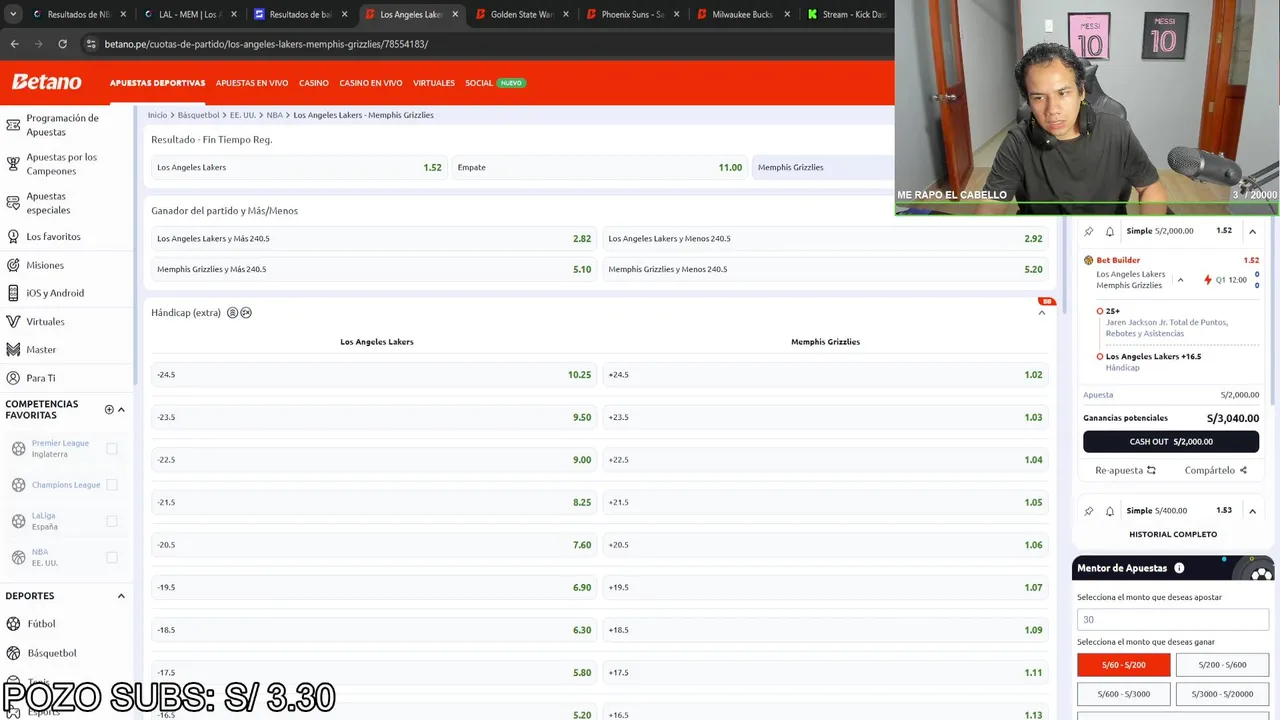The height and width of the screenshot is (720, 1280).
Task: Collapse the Deportes section
Action: click(121, 596)
